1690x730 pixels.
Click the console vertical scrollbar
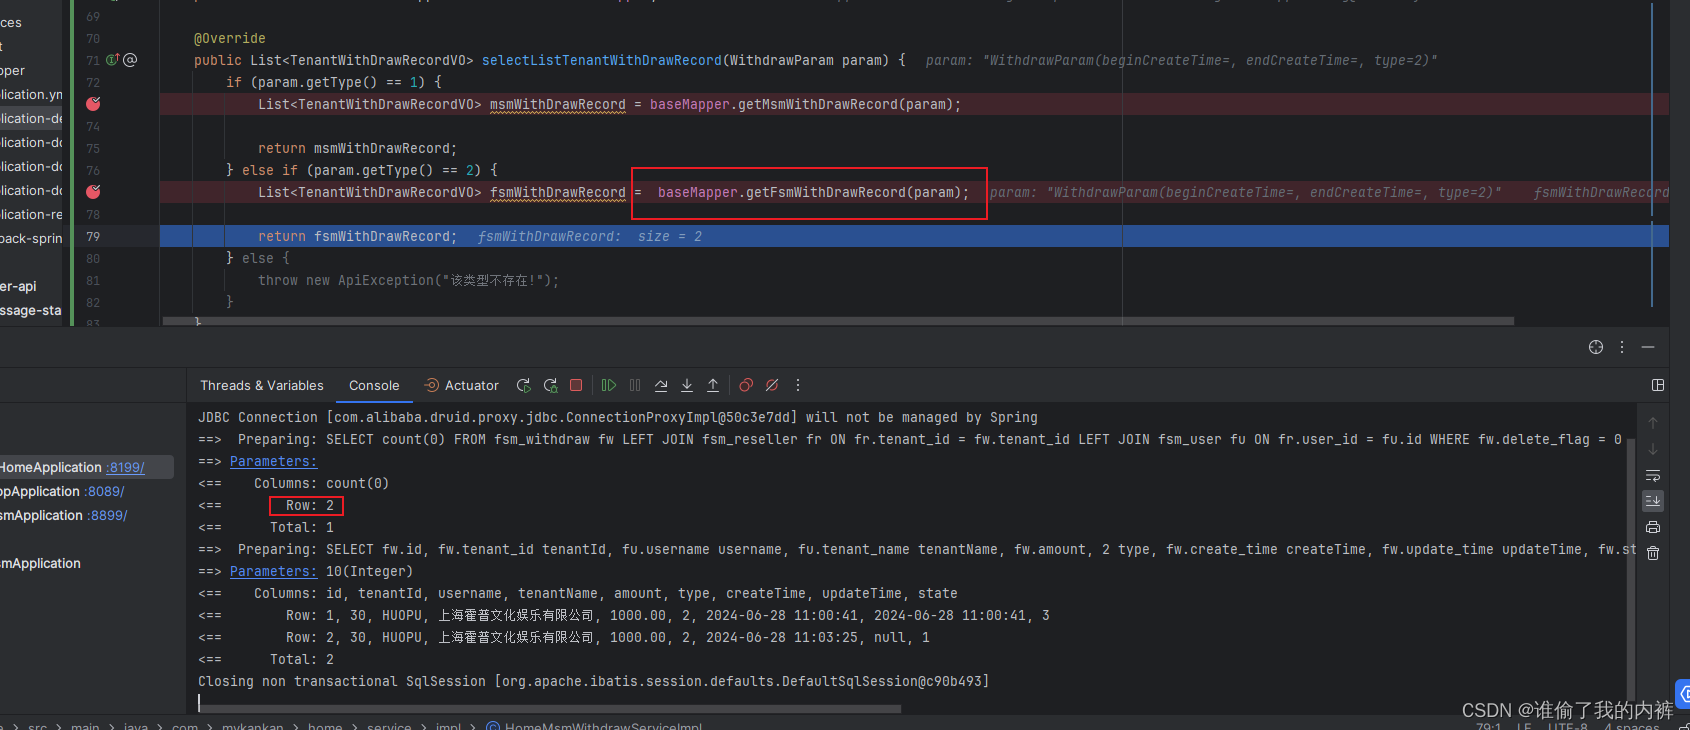(1631, 570)
